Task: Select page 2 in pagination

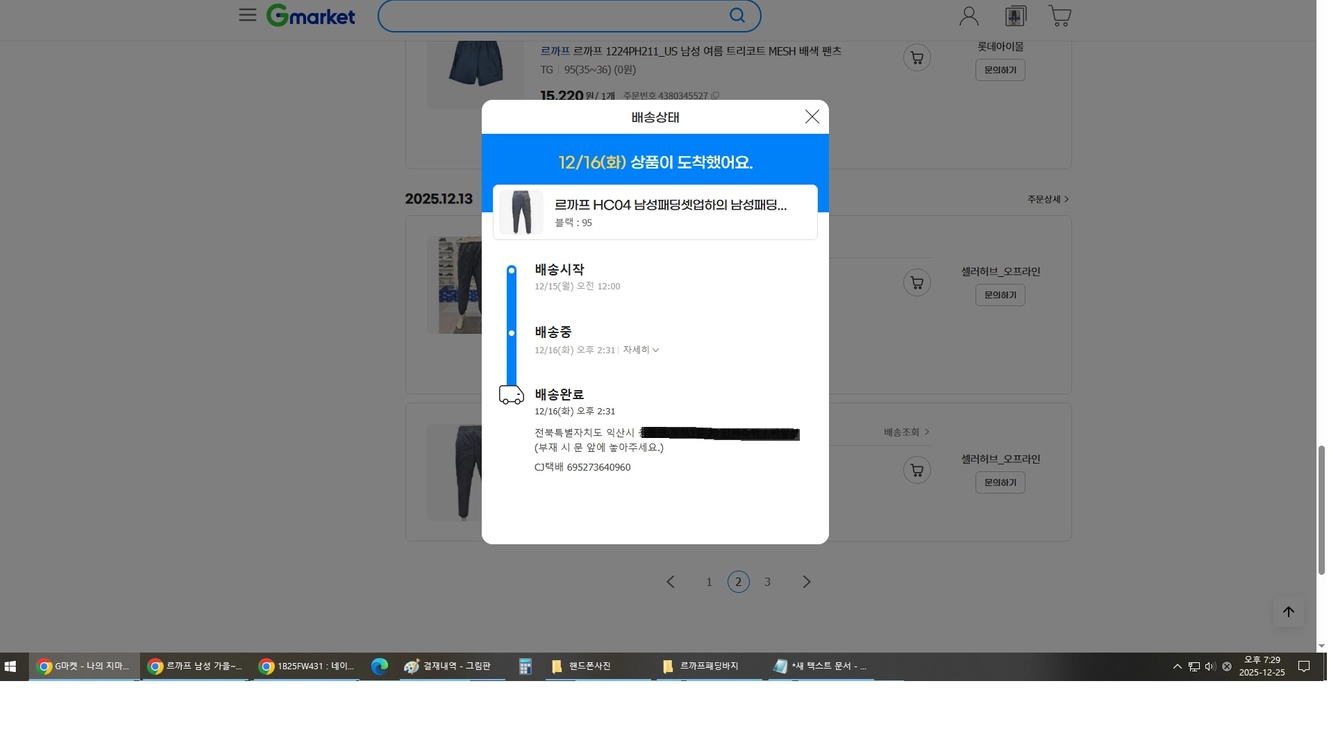Action: pos(738,582)
